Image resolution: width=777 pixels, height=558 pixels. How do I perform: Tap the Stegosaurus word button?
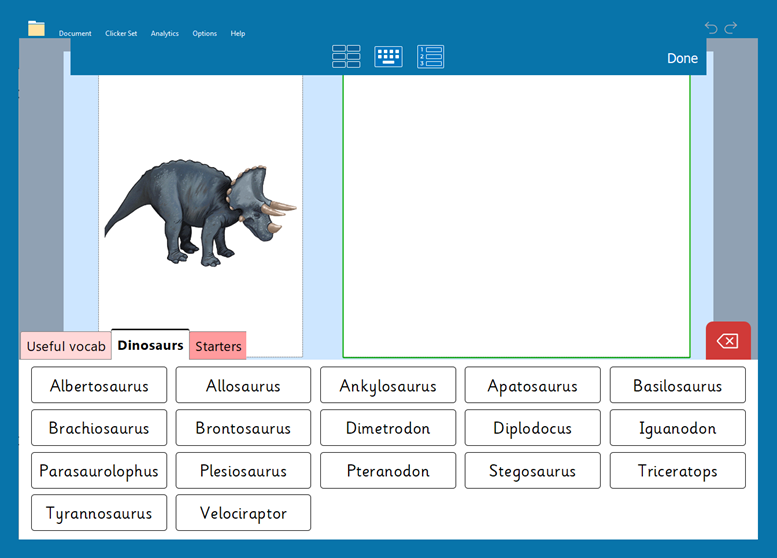(x=533, y=471)
